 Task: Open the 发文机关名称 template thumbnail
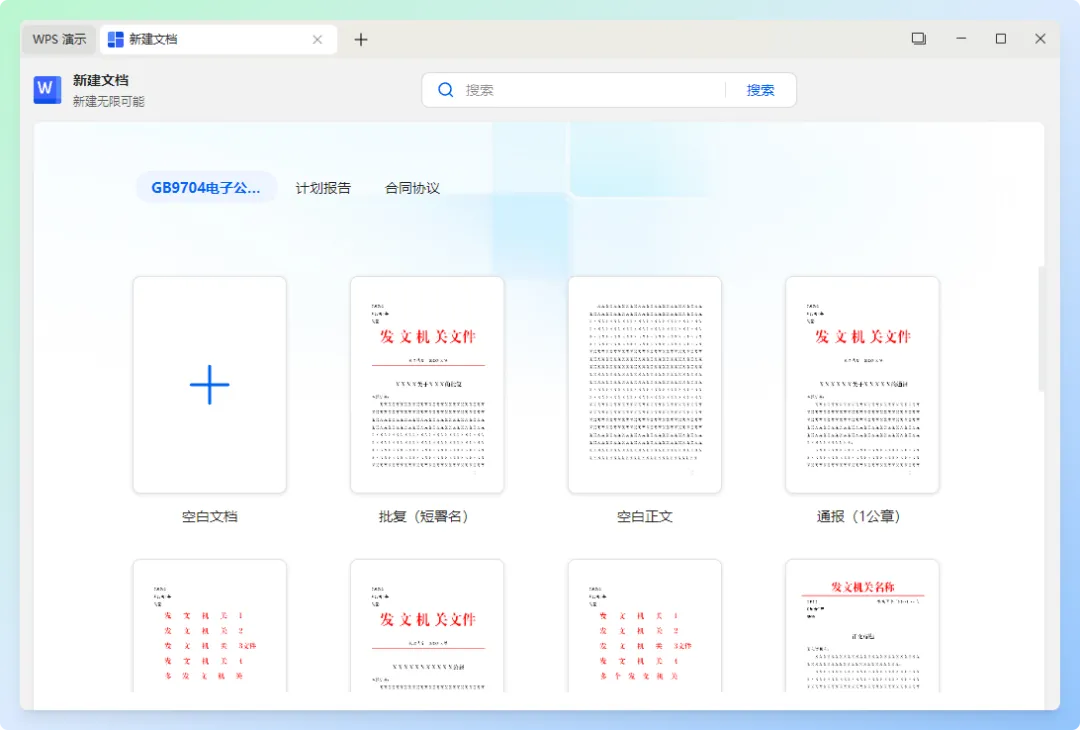point(862,625)
